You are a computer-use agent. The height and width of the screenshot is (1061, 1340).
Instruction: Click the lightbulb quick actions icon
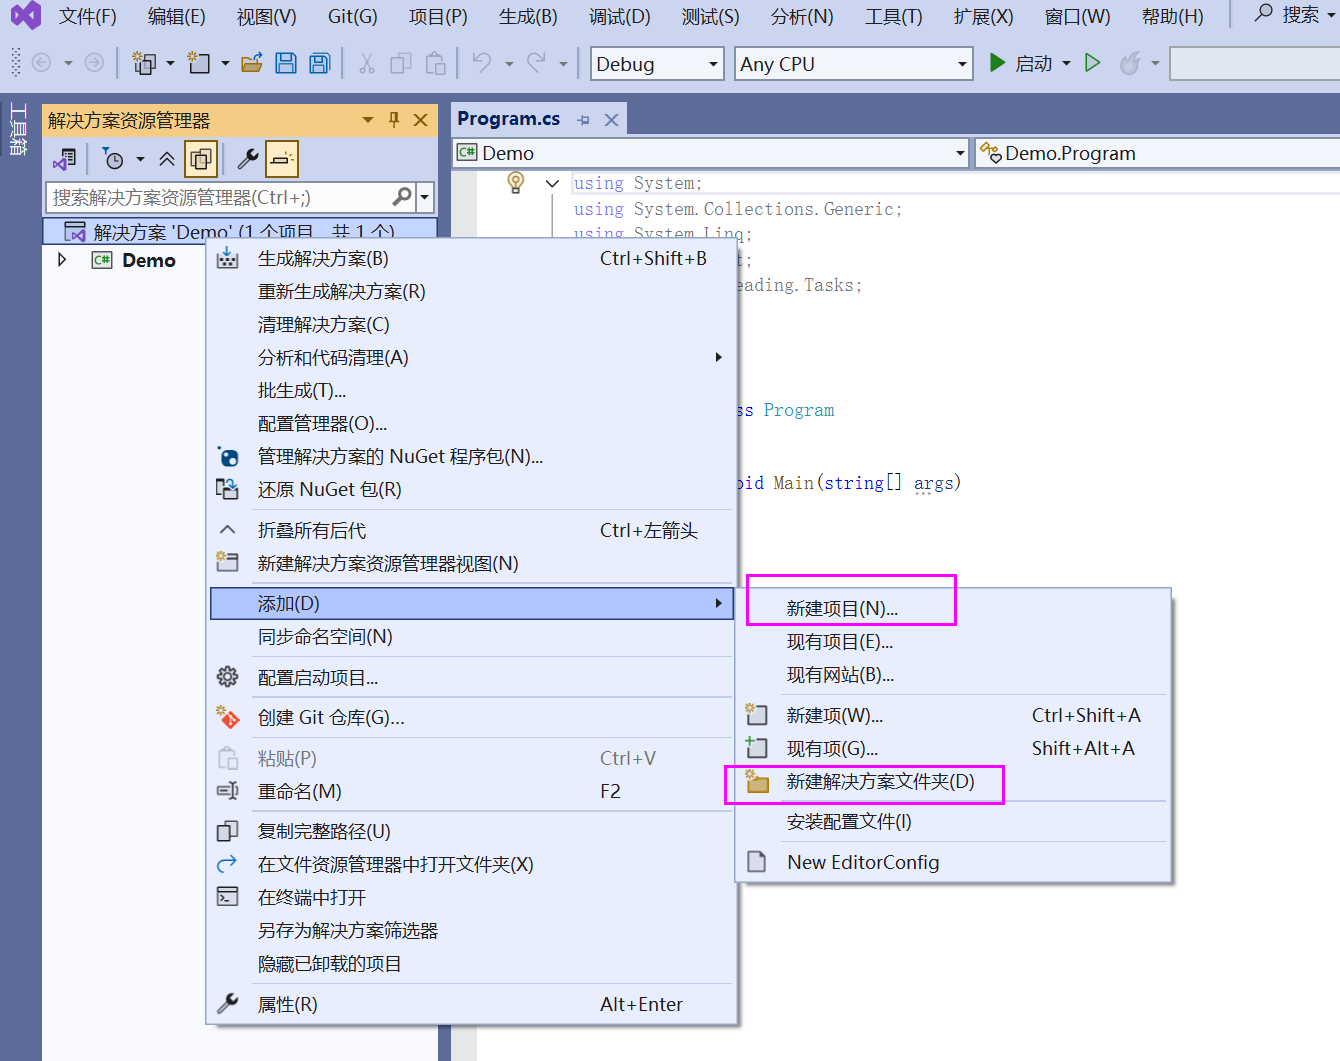tap(516, 182)
